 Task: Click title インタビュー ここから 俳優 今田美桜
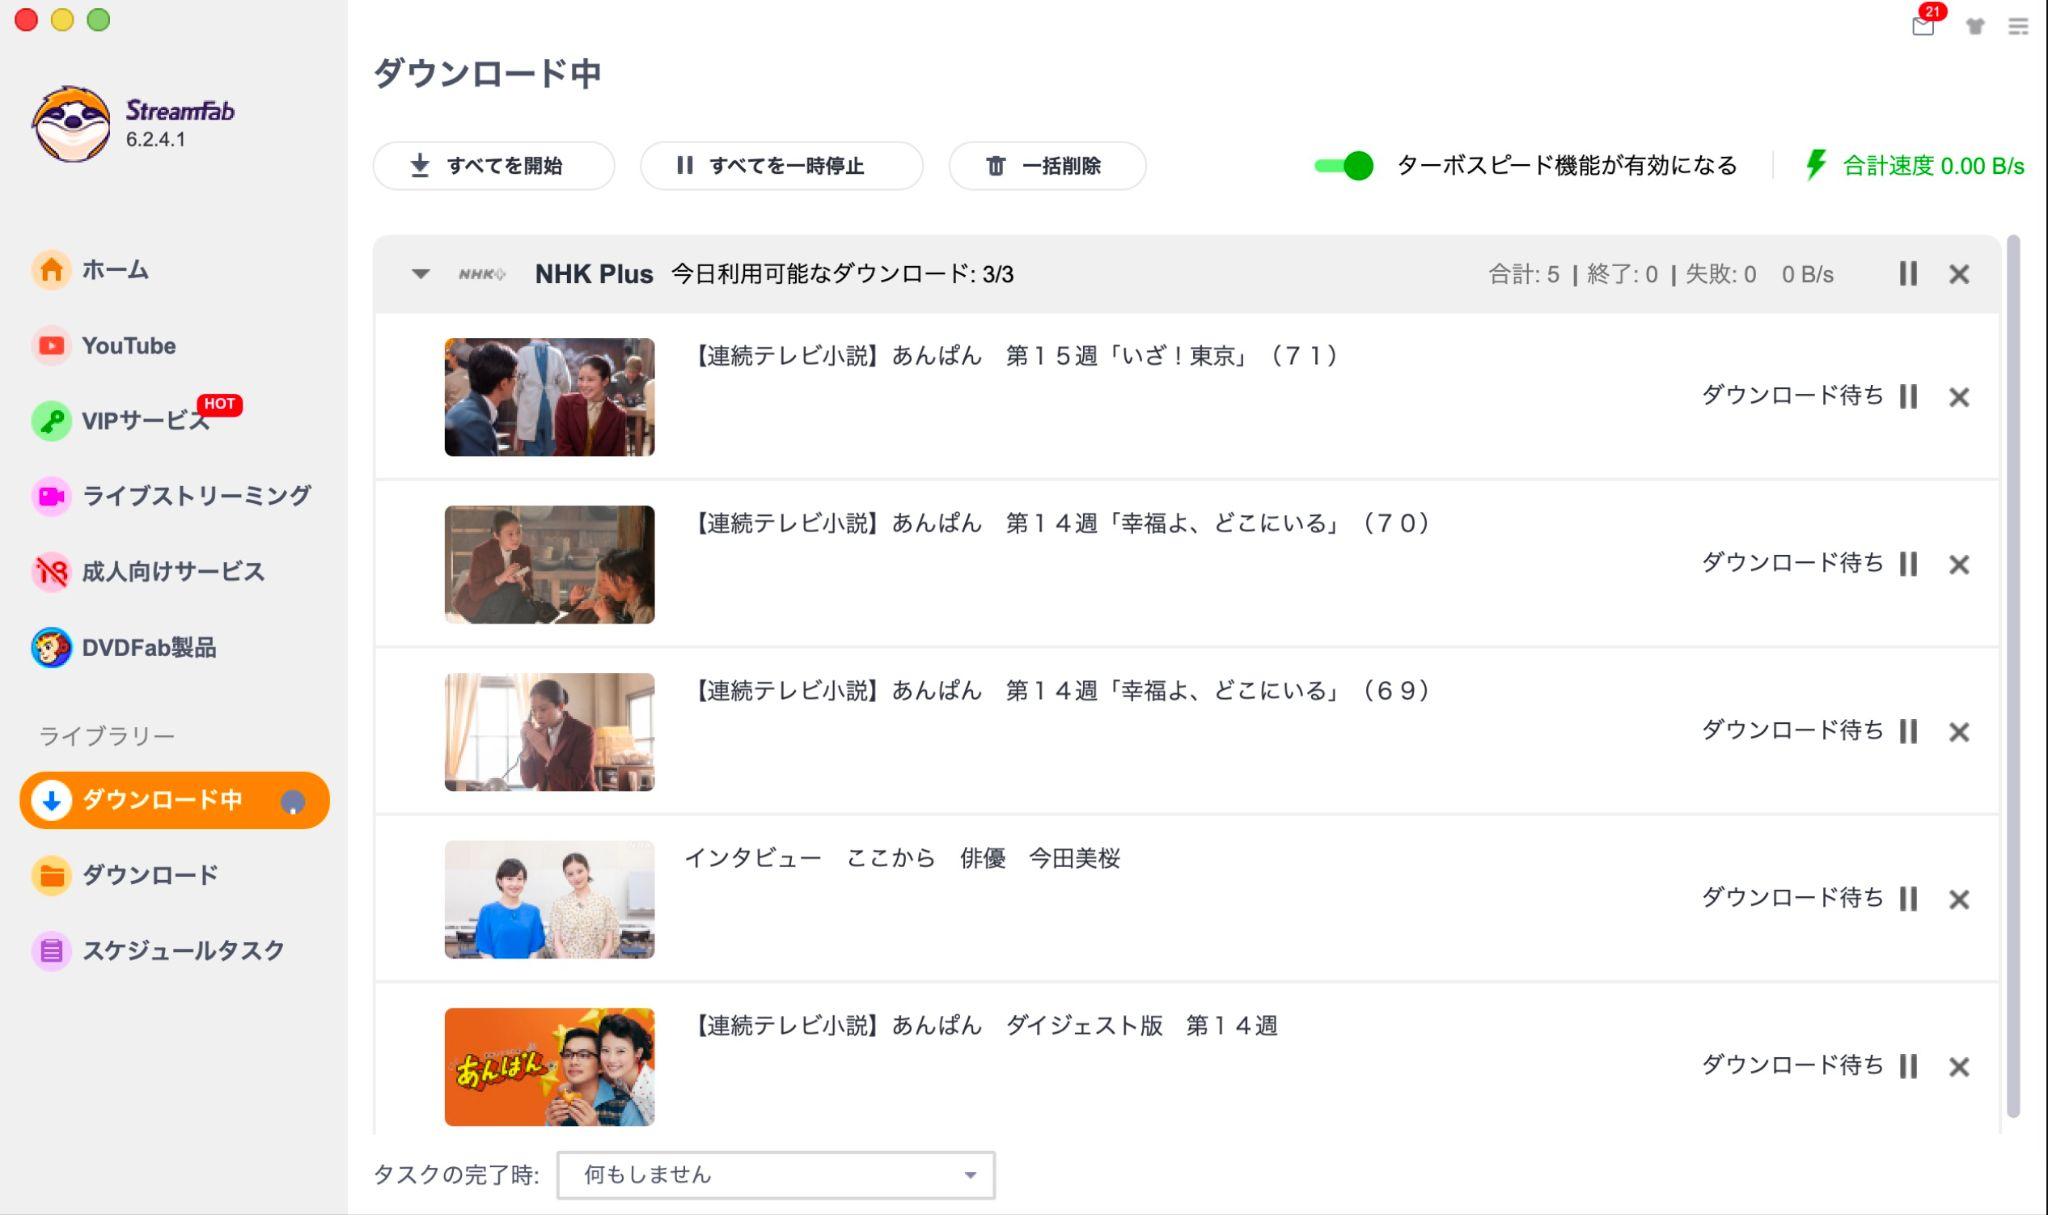(902, 858)
